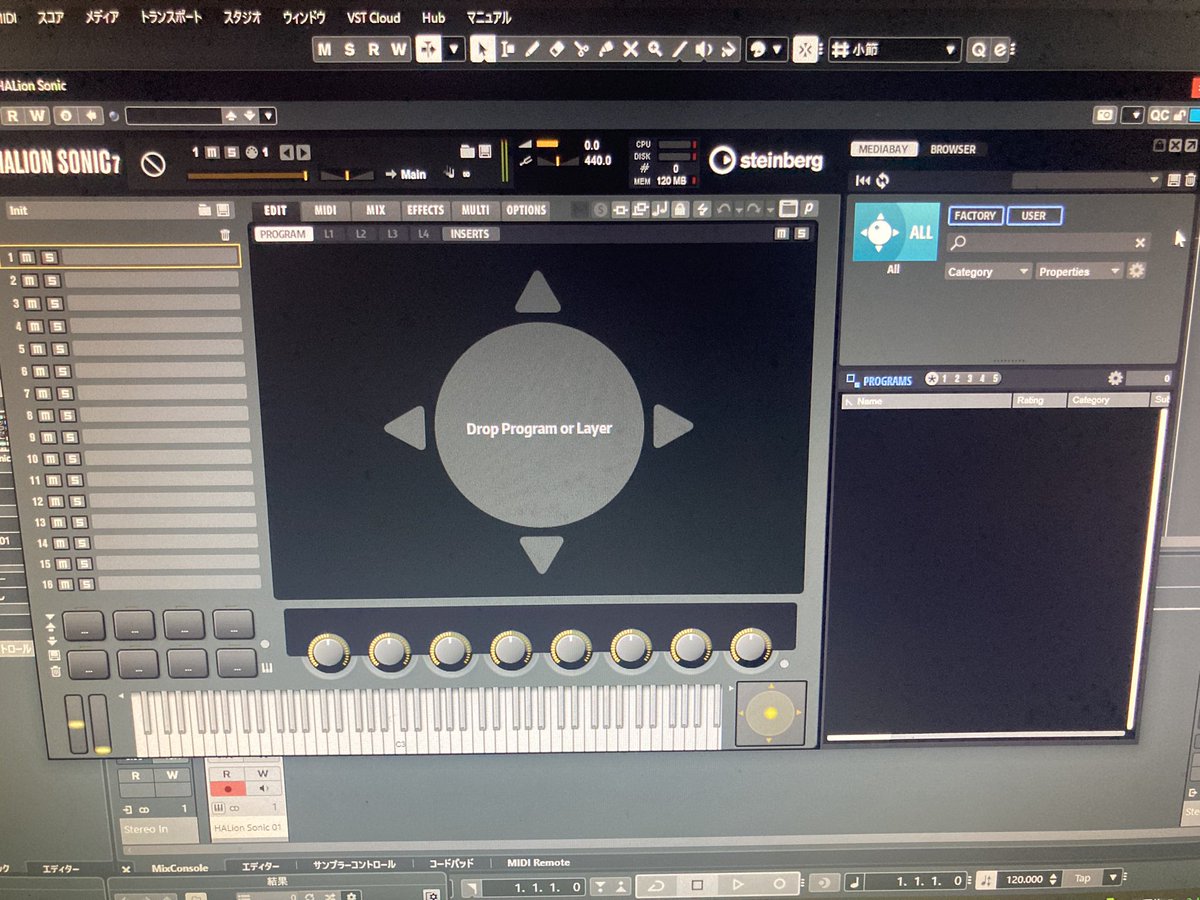This screenshot has width=1200, height=900.
Task: Switch to the MIX tab
Action: [375, 210]
